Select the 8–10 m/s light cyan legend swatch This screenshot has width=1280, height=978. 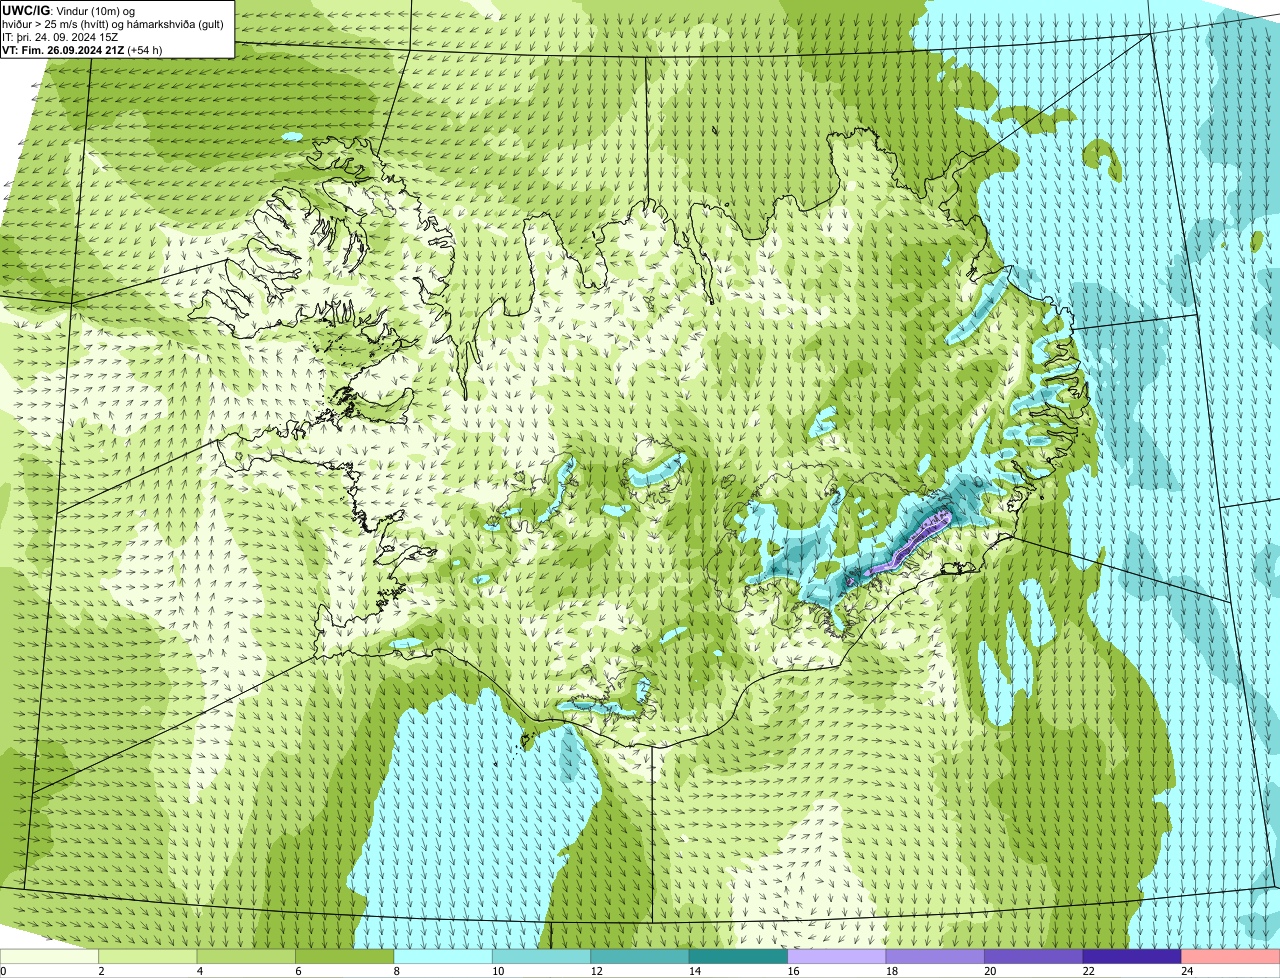pyautogui.click(x=443, y=956)
